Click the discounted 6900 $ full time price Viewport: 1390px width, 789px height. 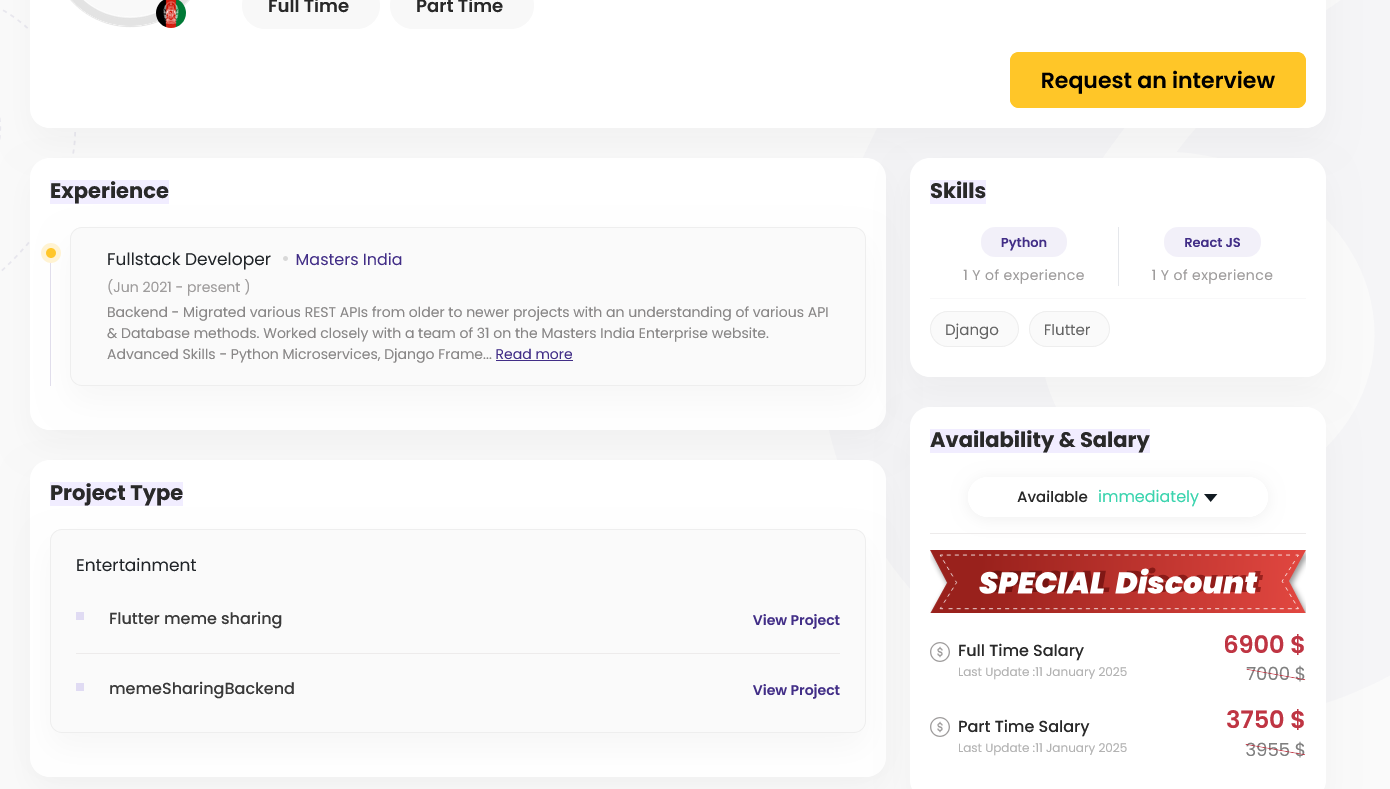click(x=1264, y=645)
